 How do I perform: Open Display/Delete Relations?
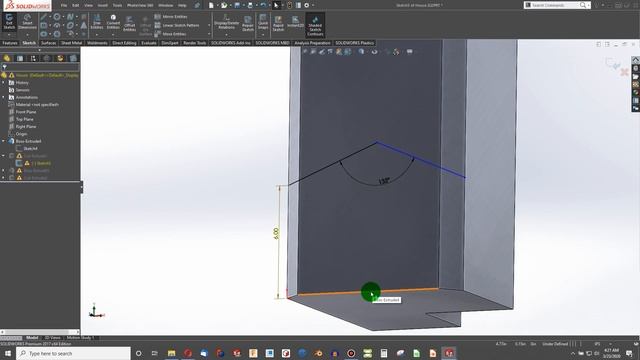point(227,22)
